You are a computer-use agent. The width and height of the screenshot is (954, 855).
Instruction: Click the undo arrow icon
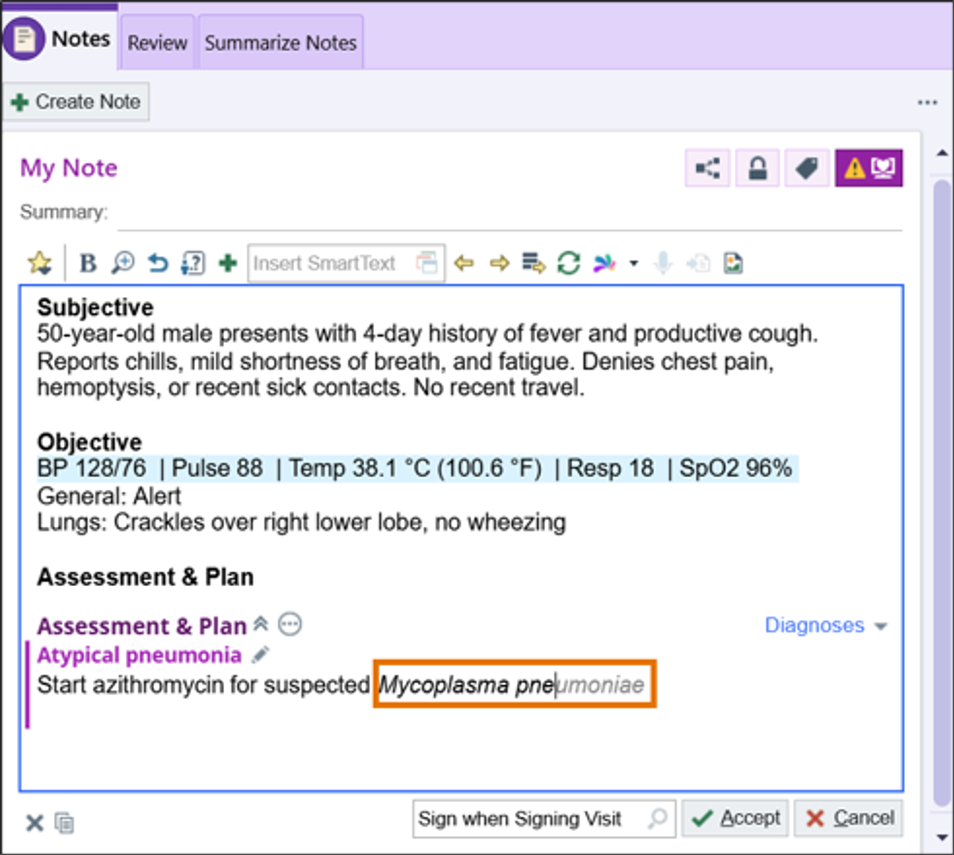(157, 263)
